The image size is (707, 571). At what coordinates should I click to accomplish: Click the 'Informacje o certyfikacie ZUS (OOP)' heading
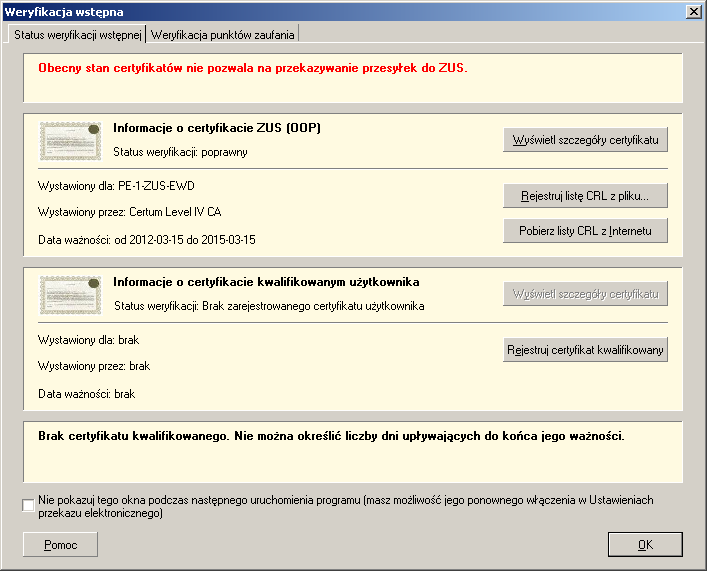tap(217, 128)
